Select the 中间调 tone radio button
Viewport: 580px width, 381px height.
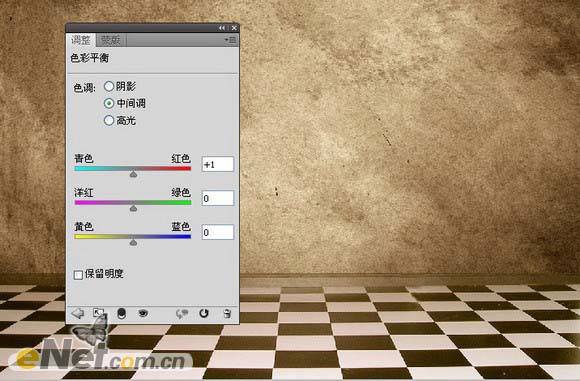(109, 103)
